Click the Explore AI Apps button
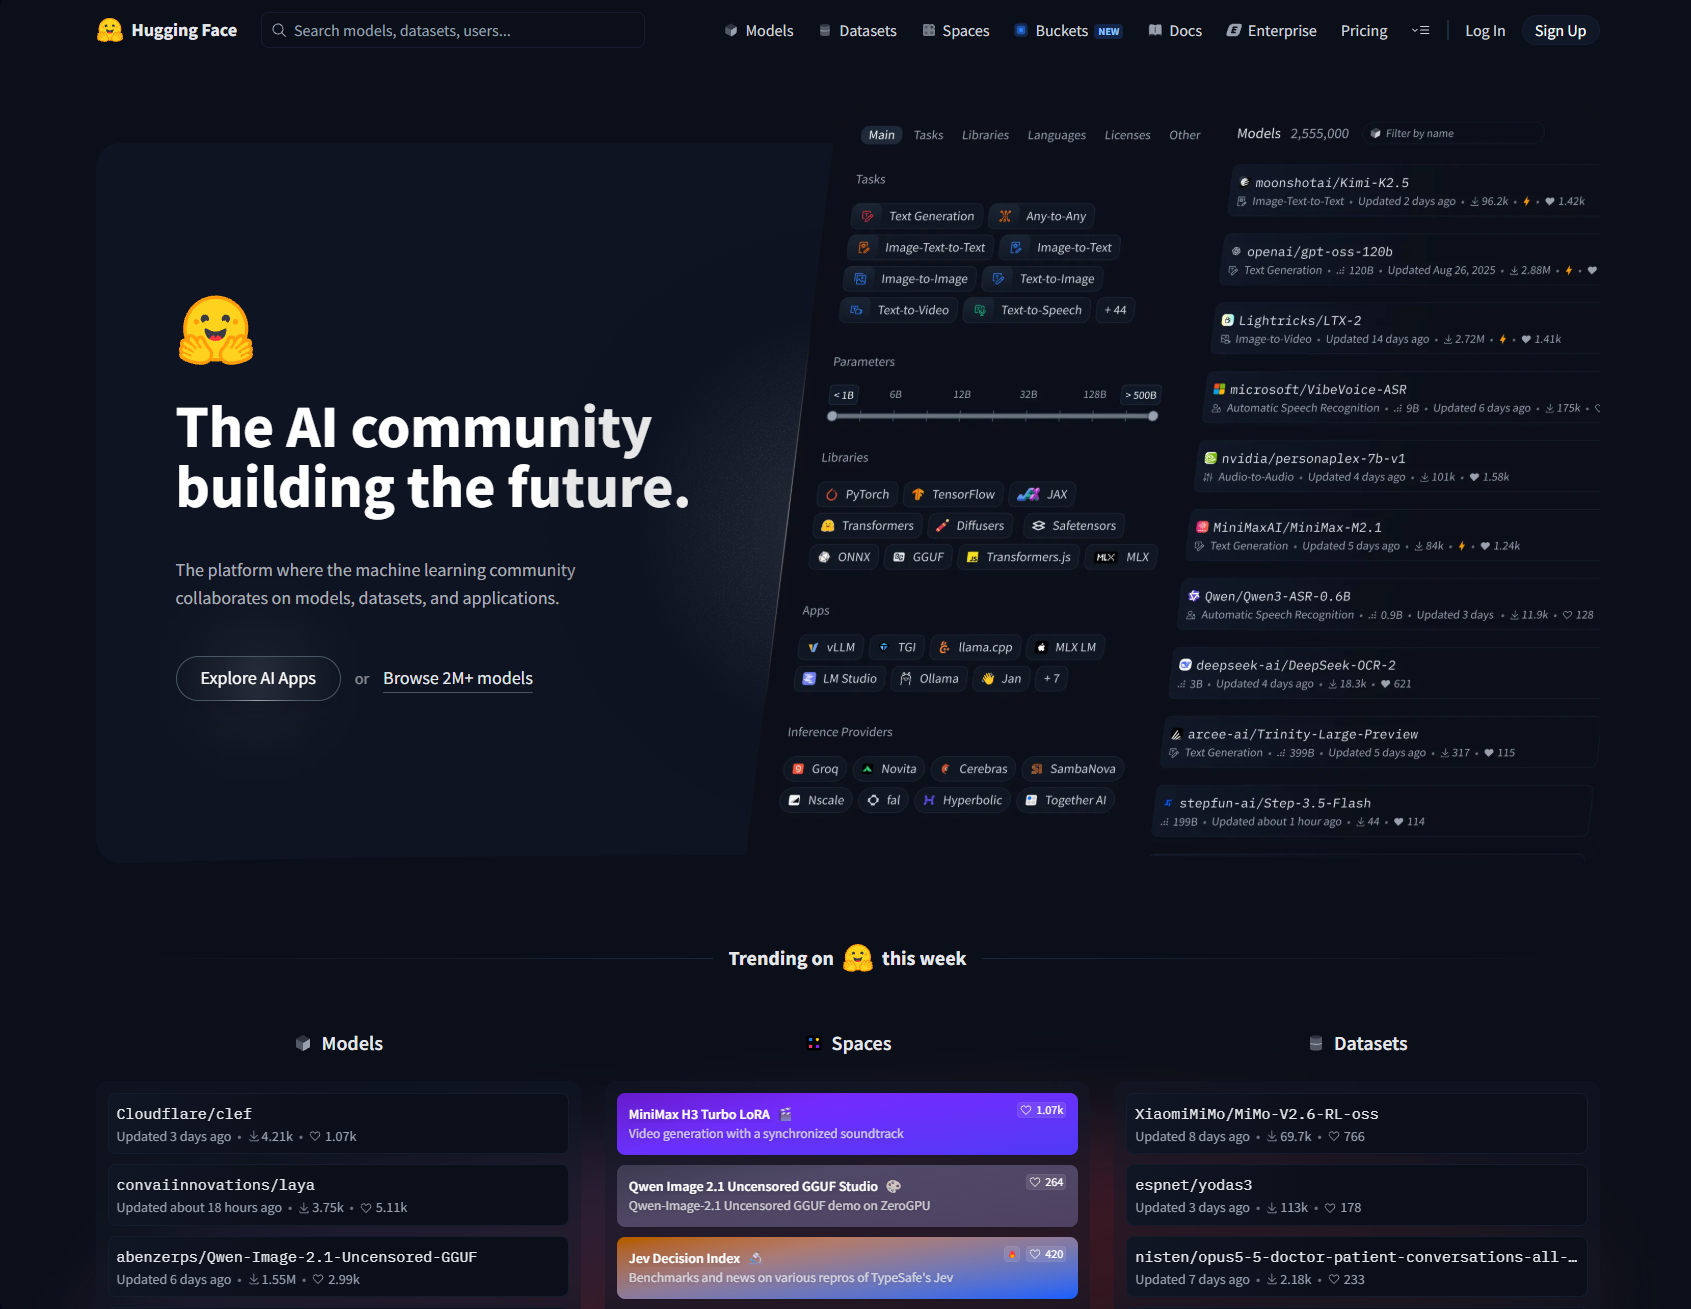 (258, 678)
